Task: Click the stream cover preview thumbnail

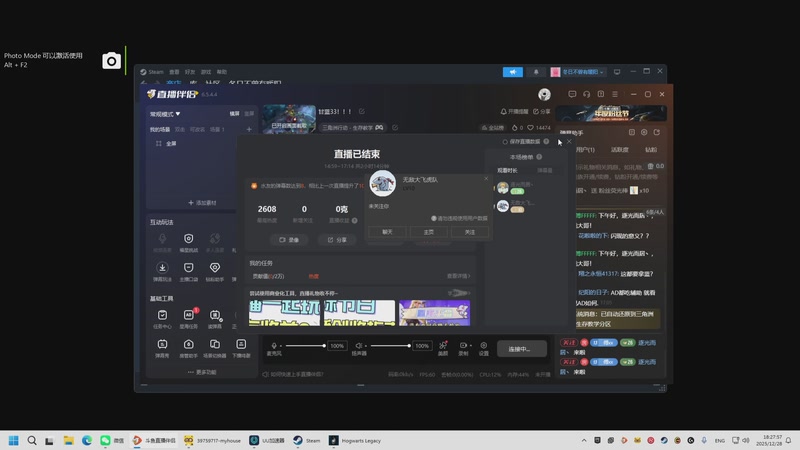Action: (x=289, y=119)
